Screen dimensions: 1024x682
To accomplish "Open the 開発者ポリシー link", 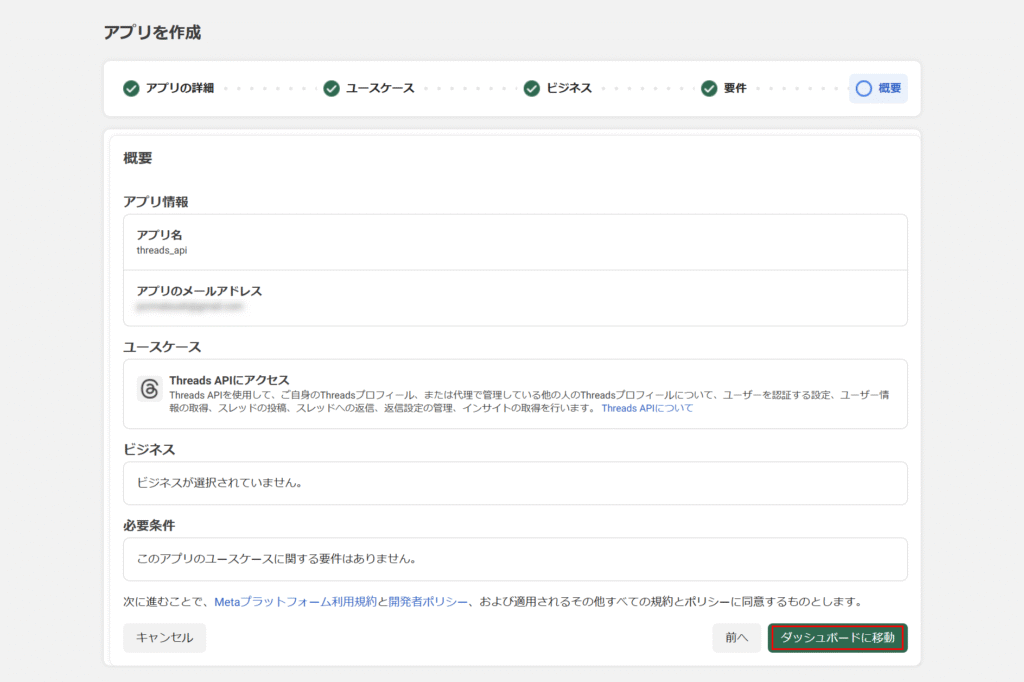I will 428,602.
